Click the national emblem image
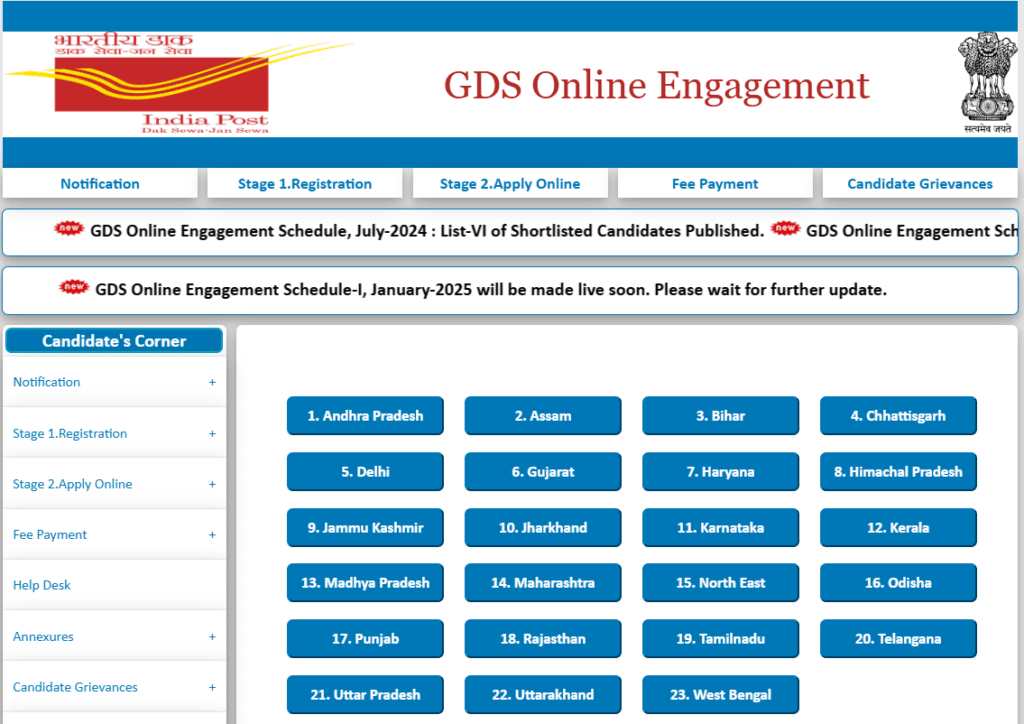This screenshot has width=1024, height=724. pos(986,78)
